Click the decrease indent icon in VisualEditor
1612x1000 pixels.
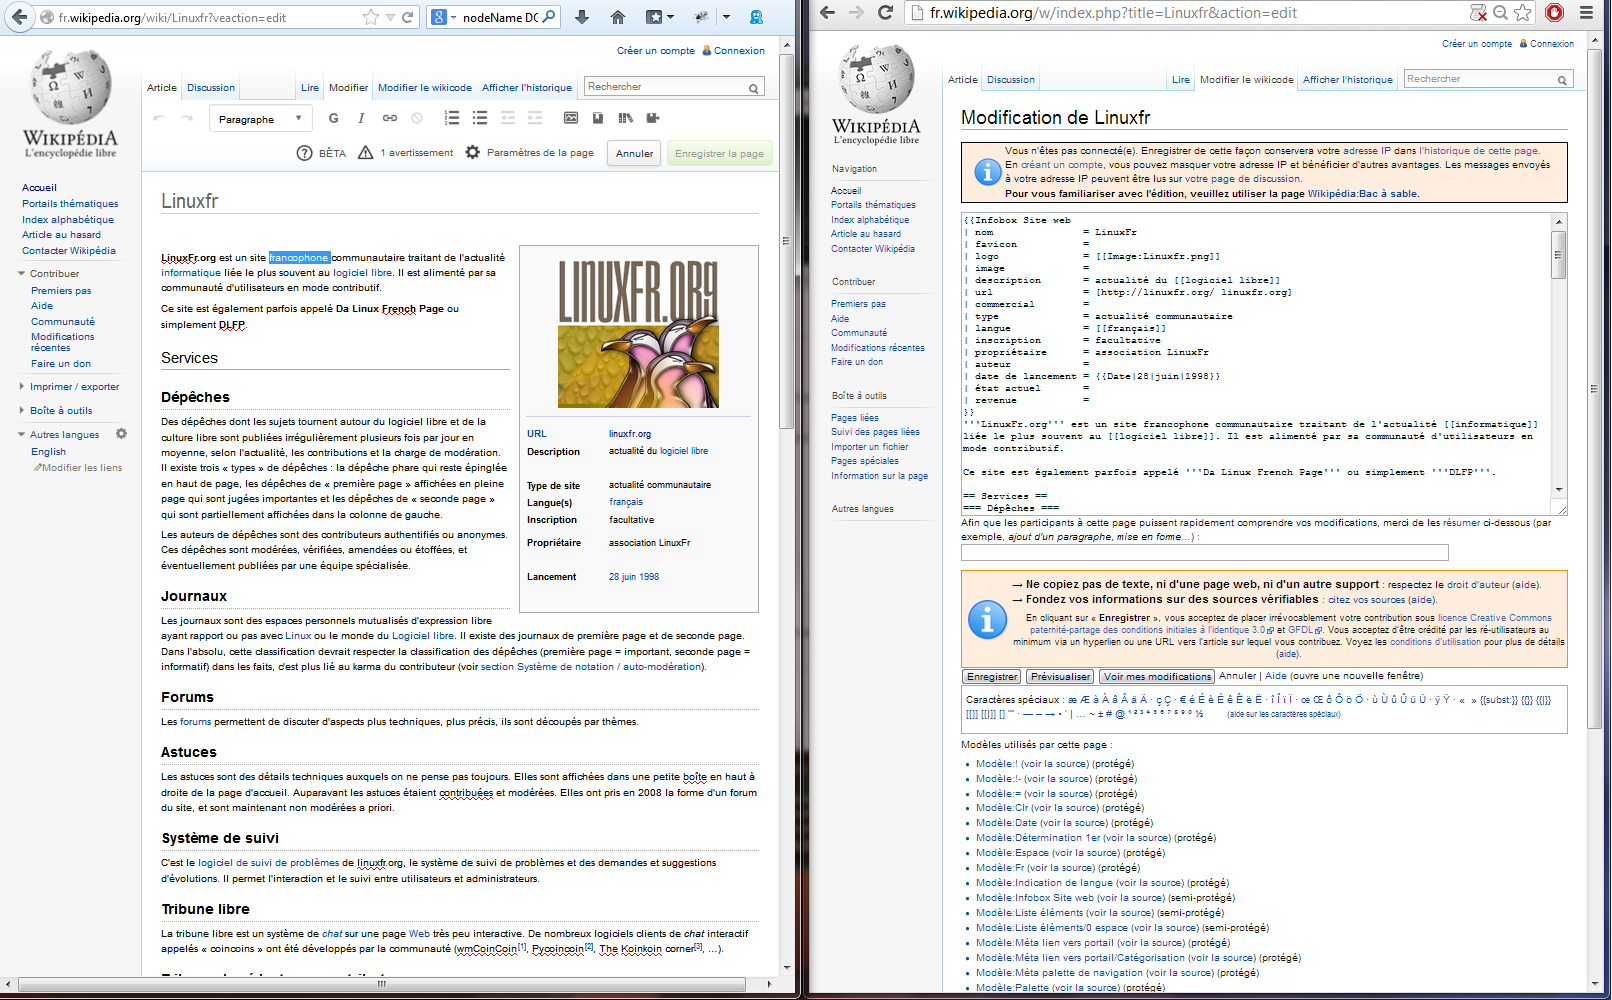click(508, 118)
